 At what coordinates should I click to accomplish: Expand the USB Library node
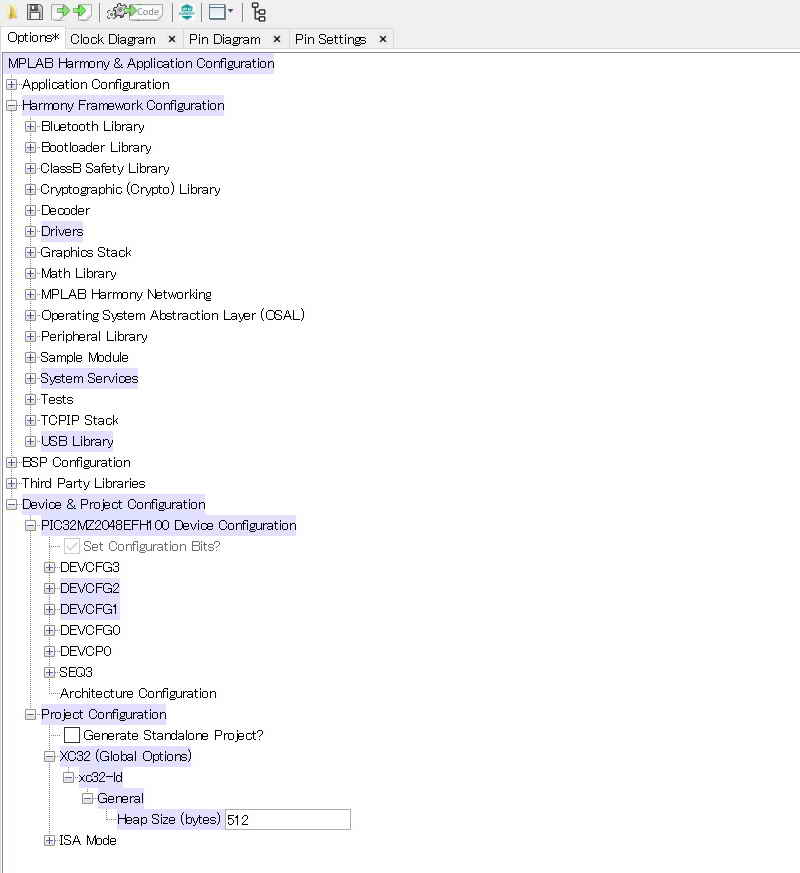tap(31, 442)
